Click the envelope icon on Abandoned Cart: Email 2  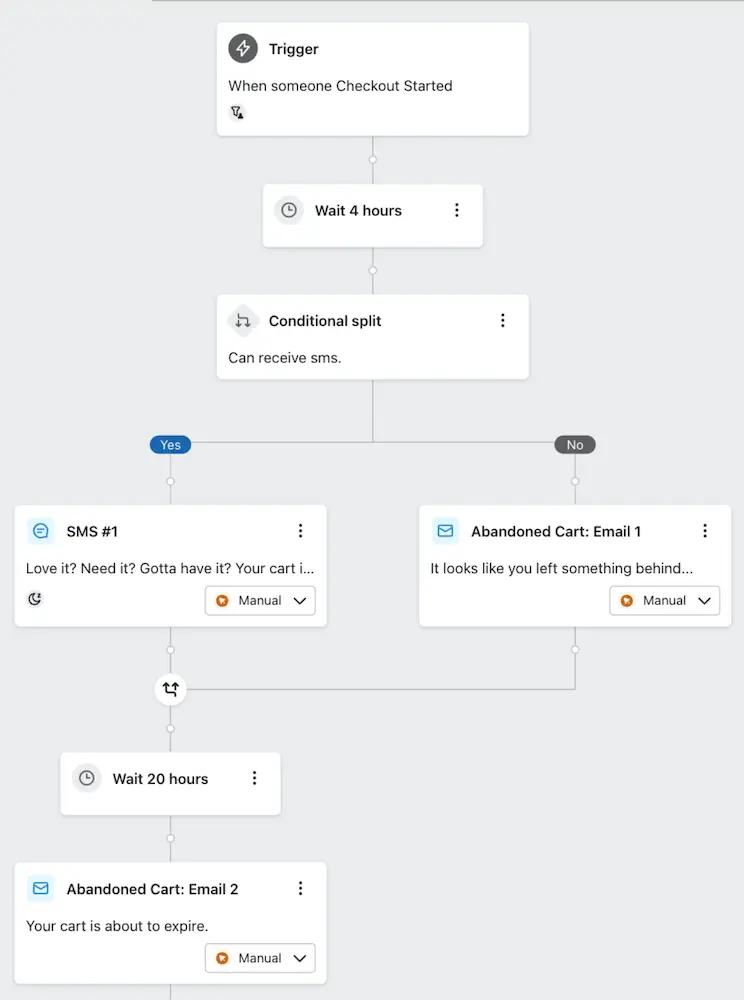(x=40, y=888)
